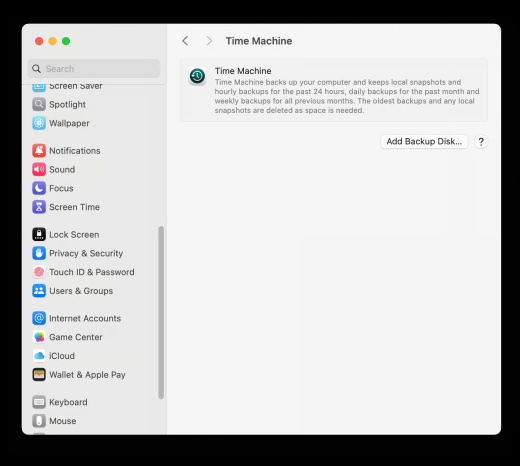Viewport: 520px width, 466px height.
Task: Choose the Lock Screen label
Action: click(x=74, y=235)
